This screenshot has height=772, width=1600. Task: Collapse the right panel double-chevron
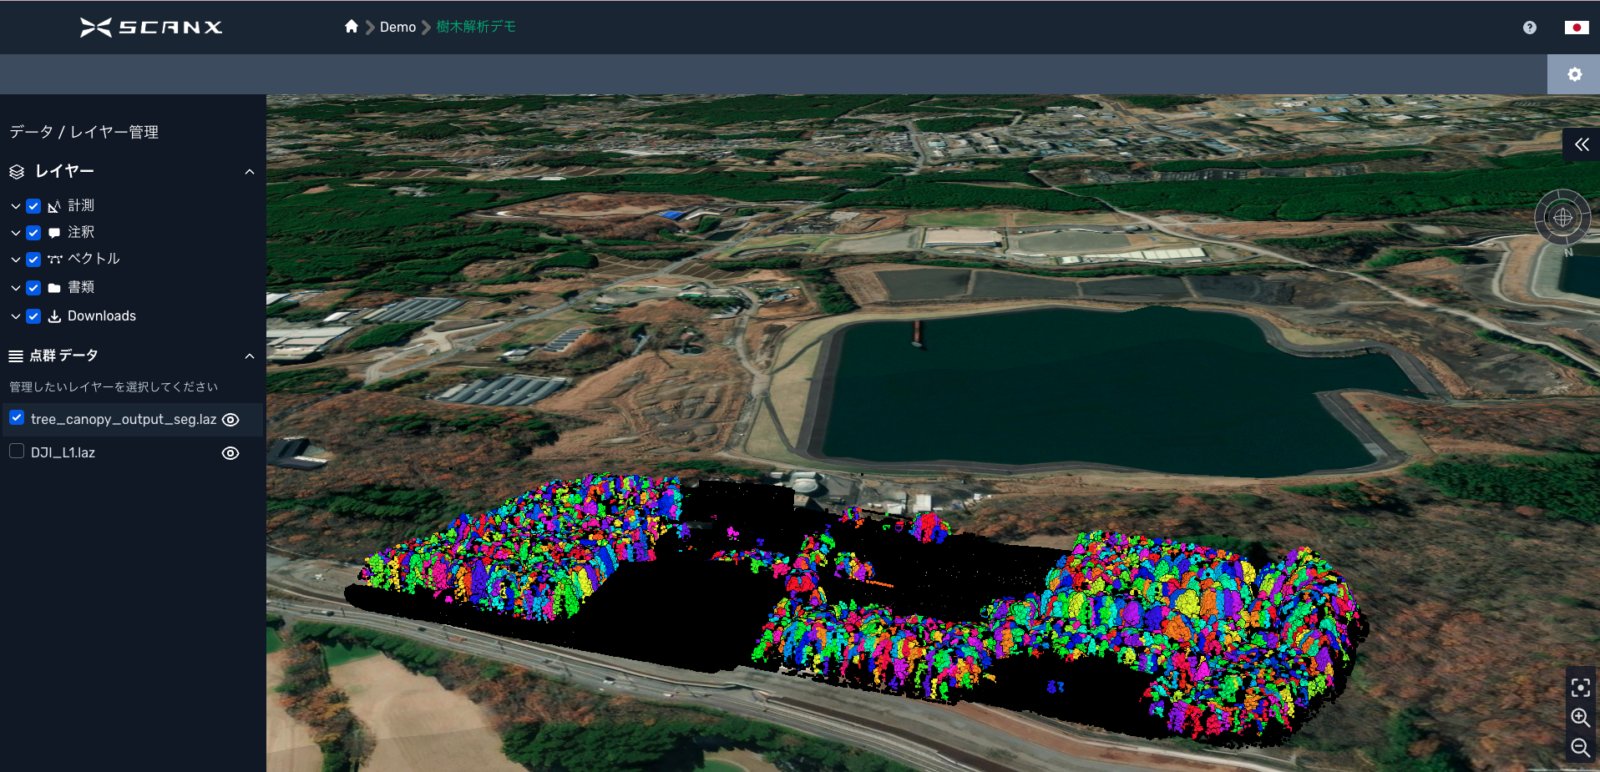(x=1581, y=145)
